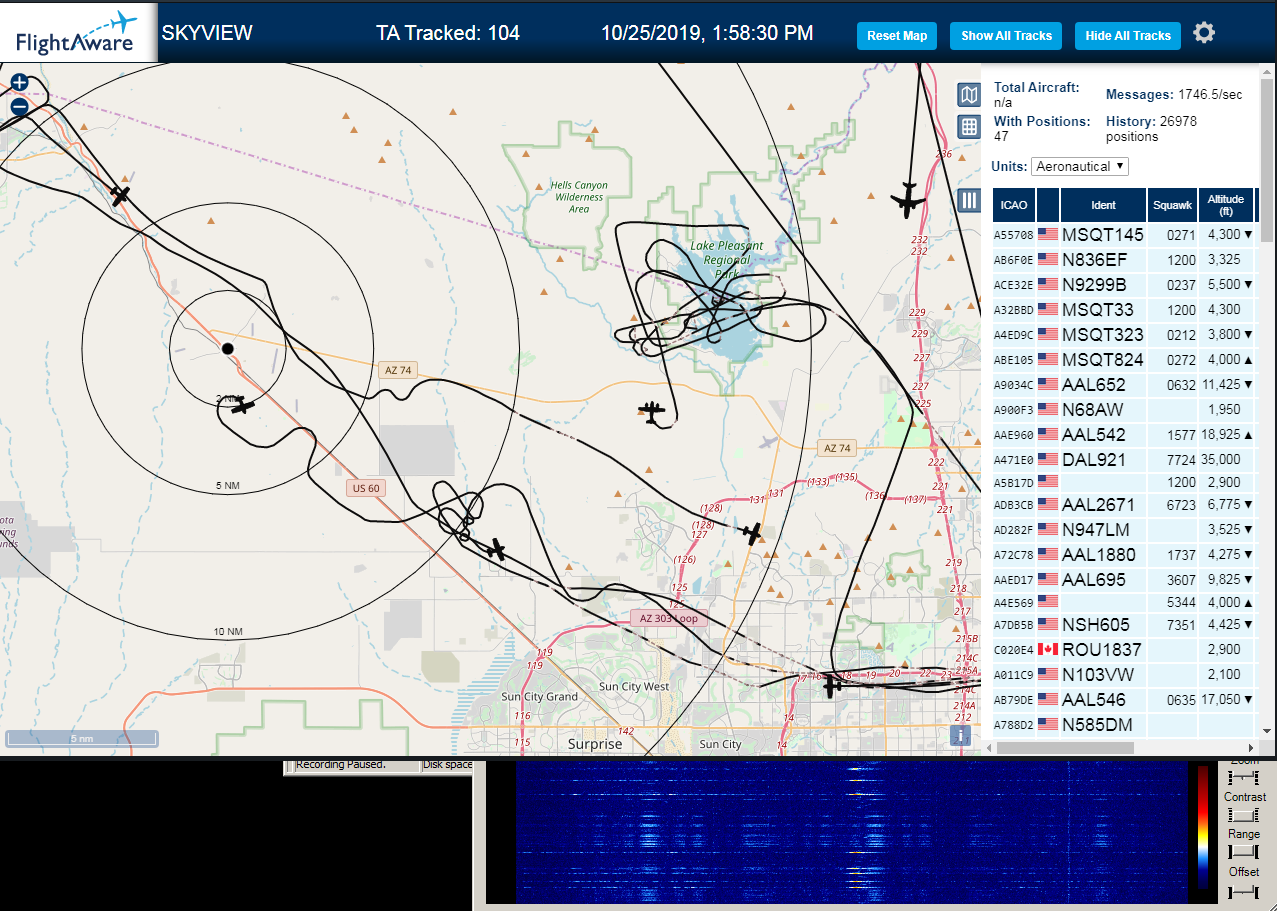Select the N103VW row

pyautogui.click(x=1124, y=675)
